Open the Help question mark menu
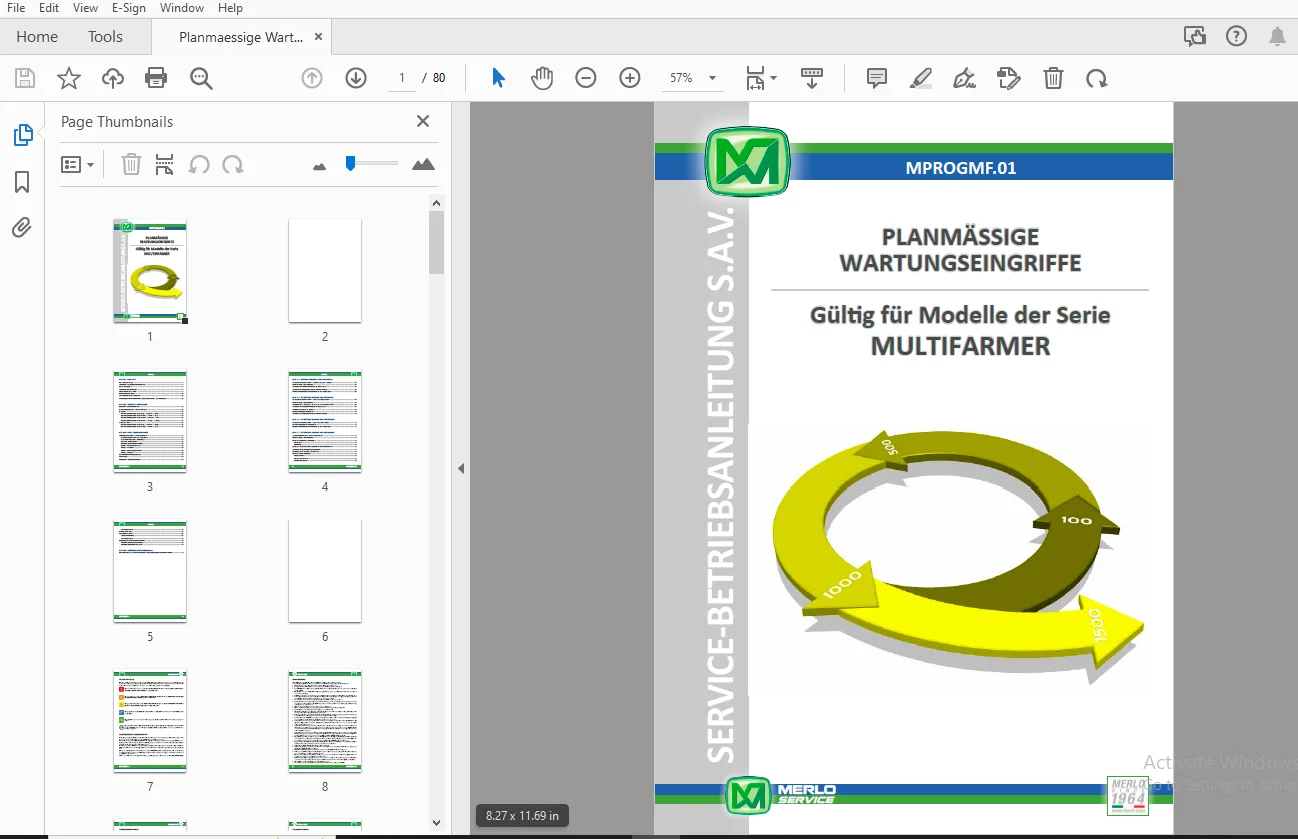 [1237, 37]
